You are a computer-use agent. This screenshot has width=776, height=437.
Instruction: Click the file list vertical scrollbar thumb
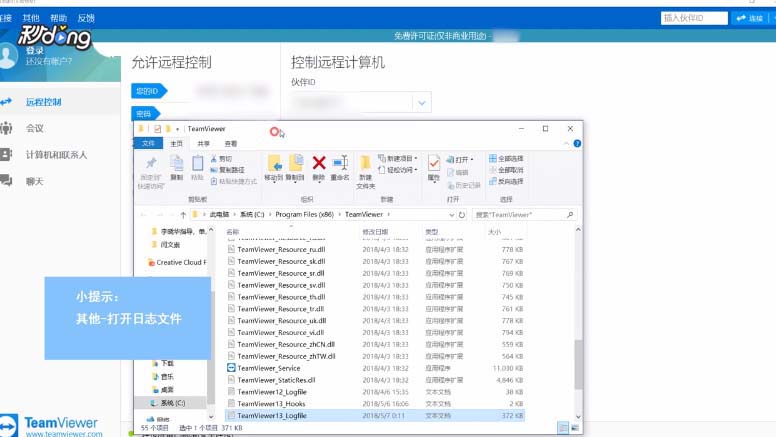578,364
